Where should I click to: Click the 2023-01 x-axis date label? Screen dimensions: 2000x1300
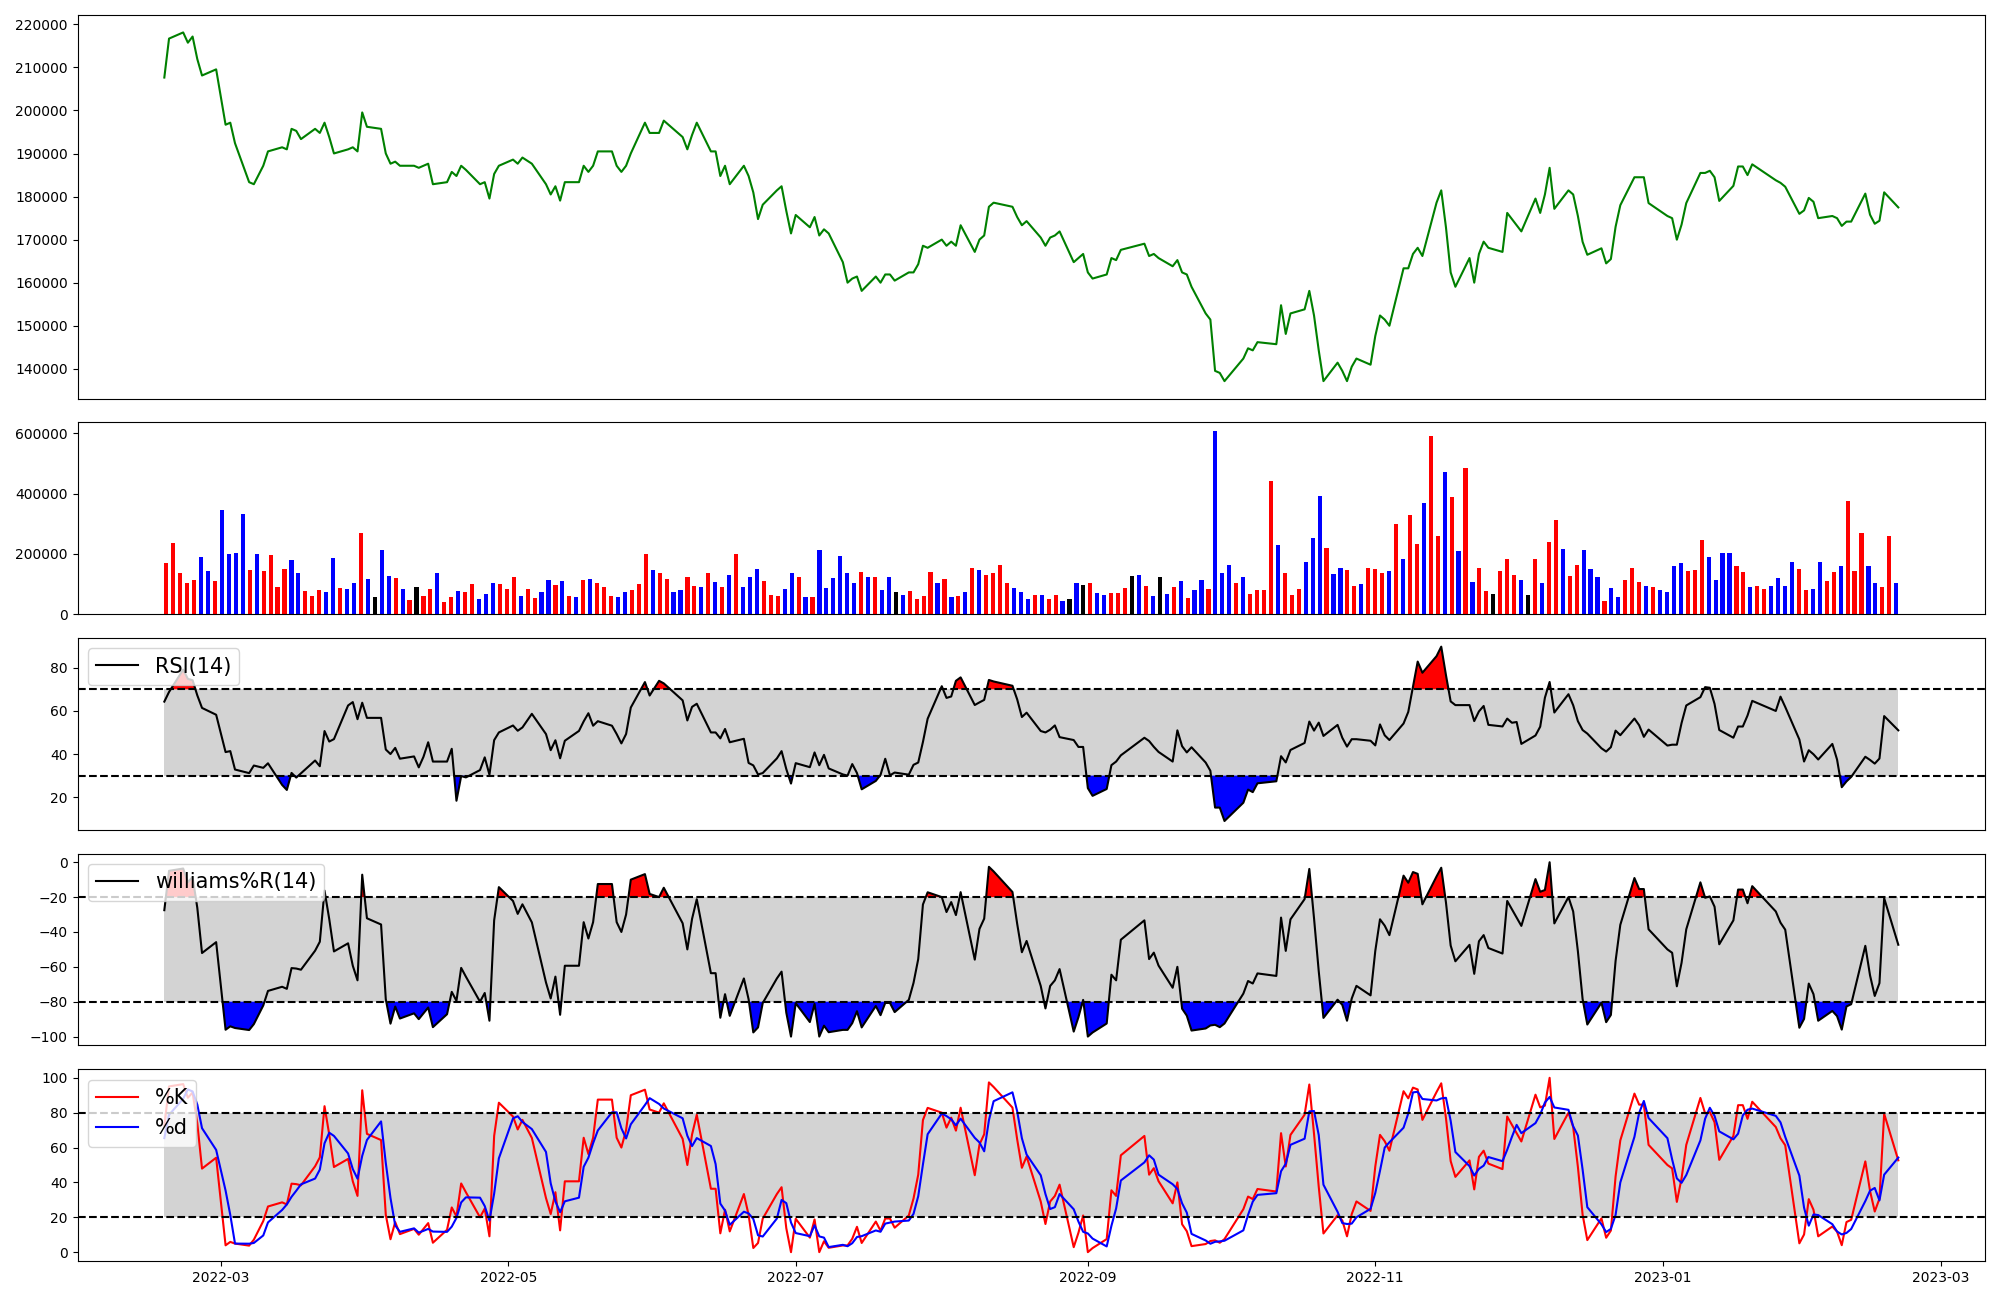coord(1663,1276)
